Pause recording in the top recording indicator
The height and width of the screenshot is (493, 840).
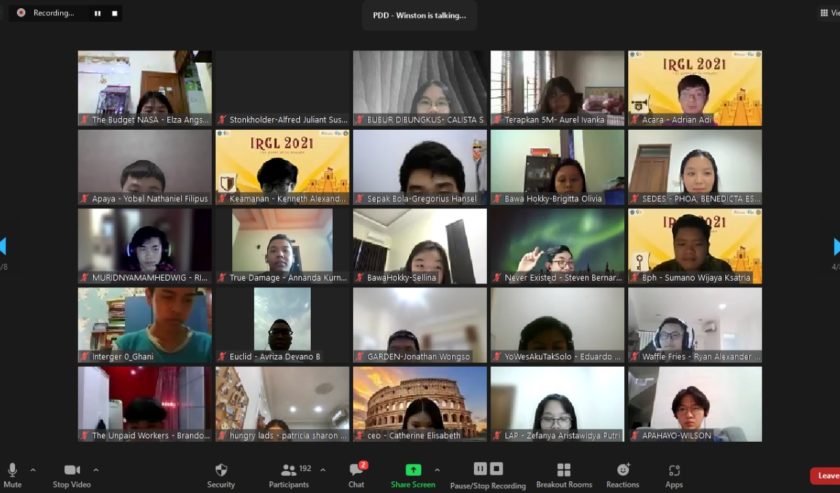coord(98,13)
